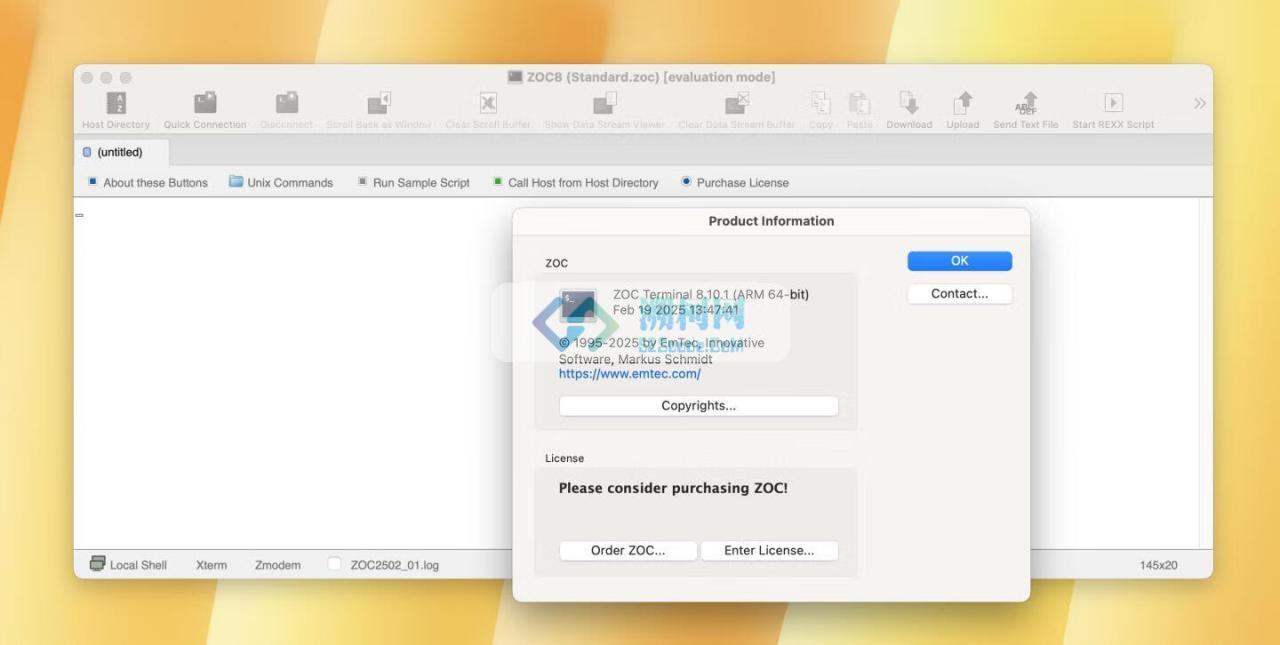Click the Copyrights... button
Viewport: 1280px width, 645px height.
click(x=699, y=406)
